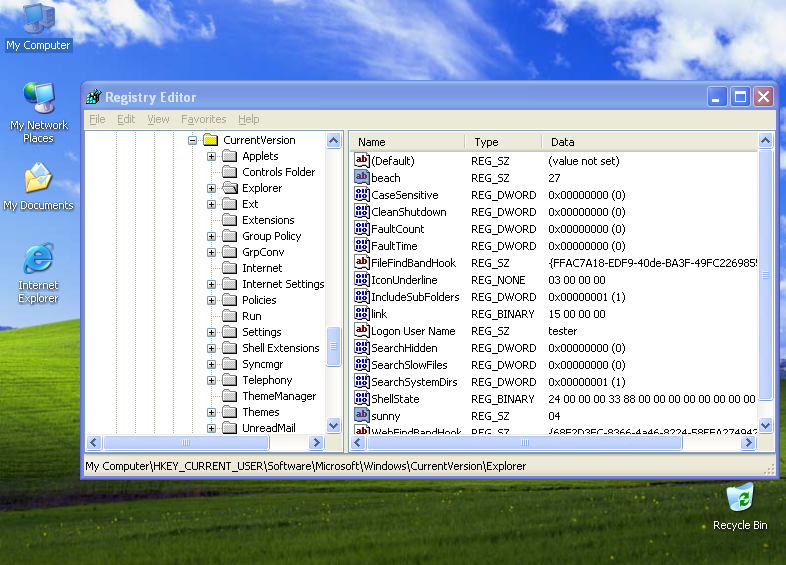Click the binary icon beside link value

click(361, 314)
